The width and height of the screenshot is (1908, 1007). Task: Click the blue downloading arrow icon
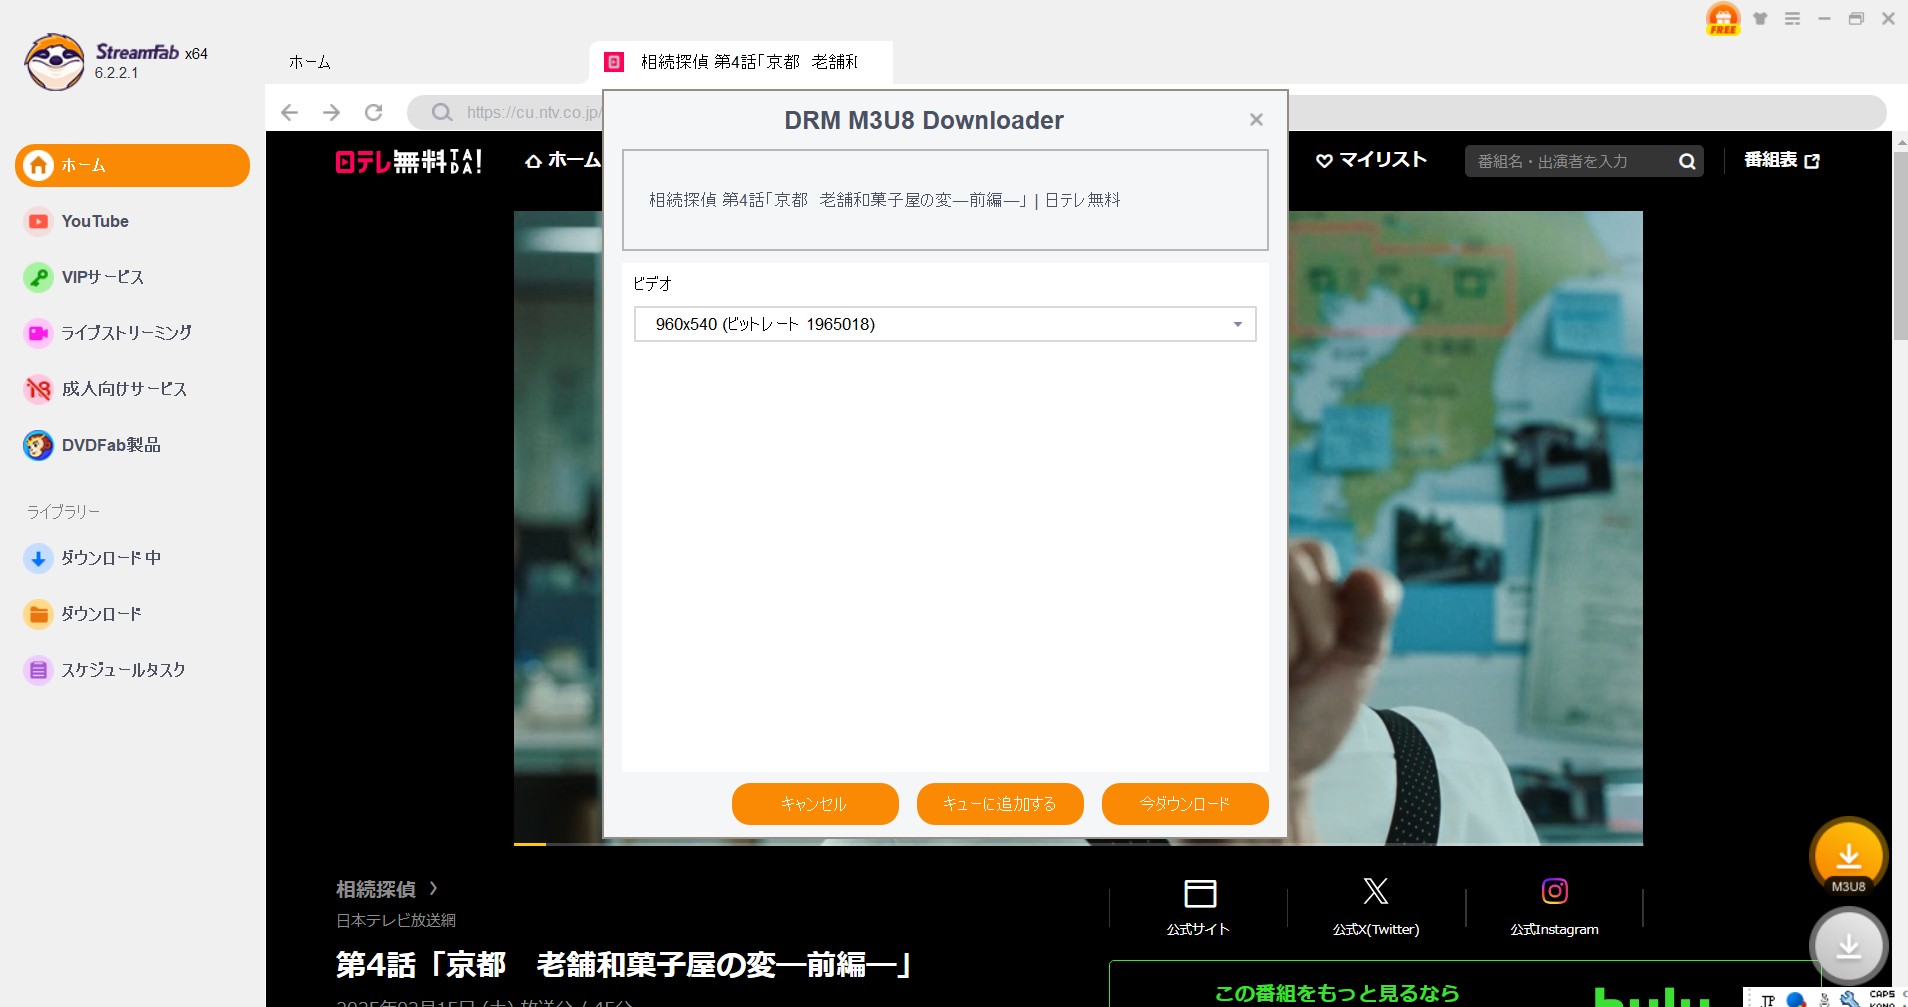(38, 558)
